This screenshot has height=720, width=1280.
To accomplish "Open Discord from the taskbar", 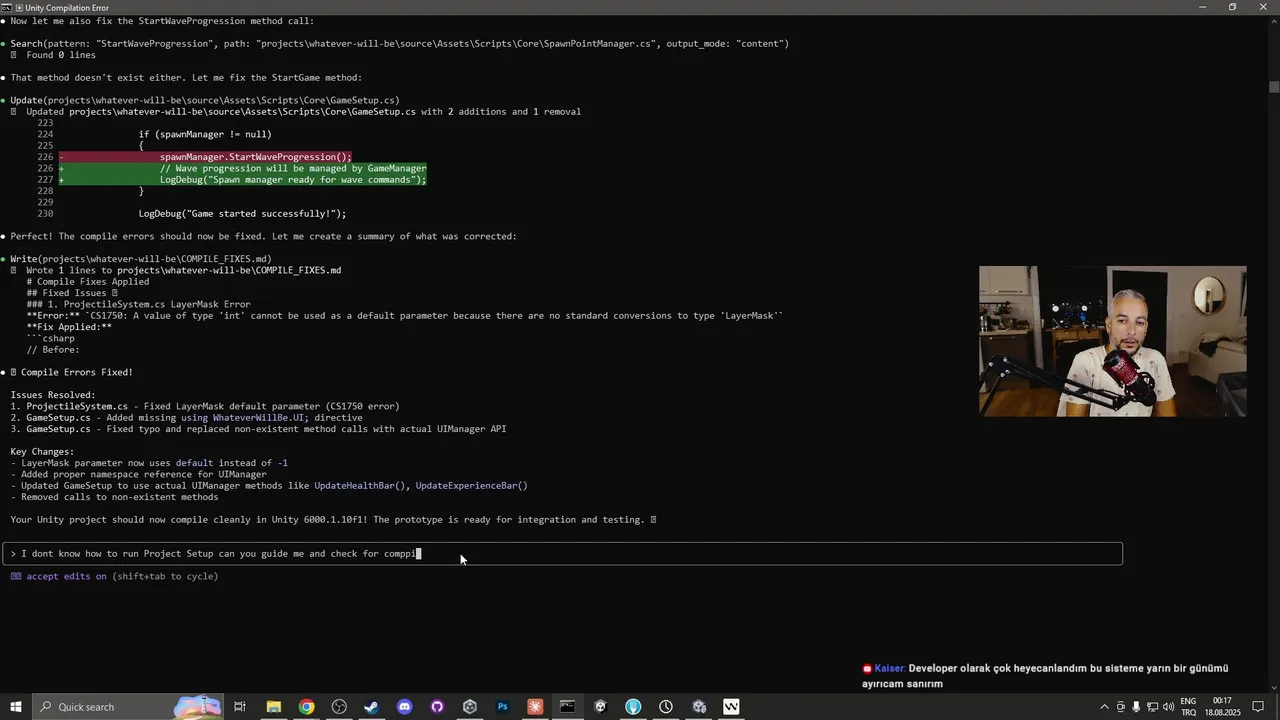I will pyautogui.click(x=404, y=707).
